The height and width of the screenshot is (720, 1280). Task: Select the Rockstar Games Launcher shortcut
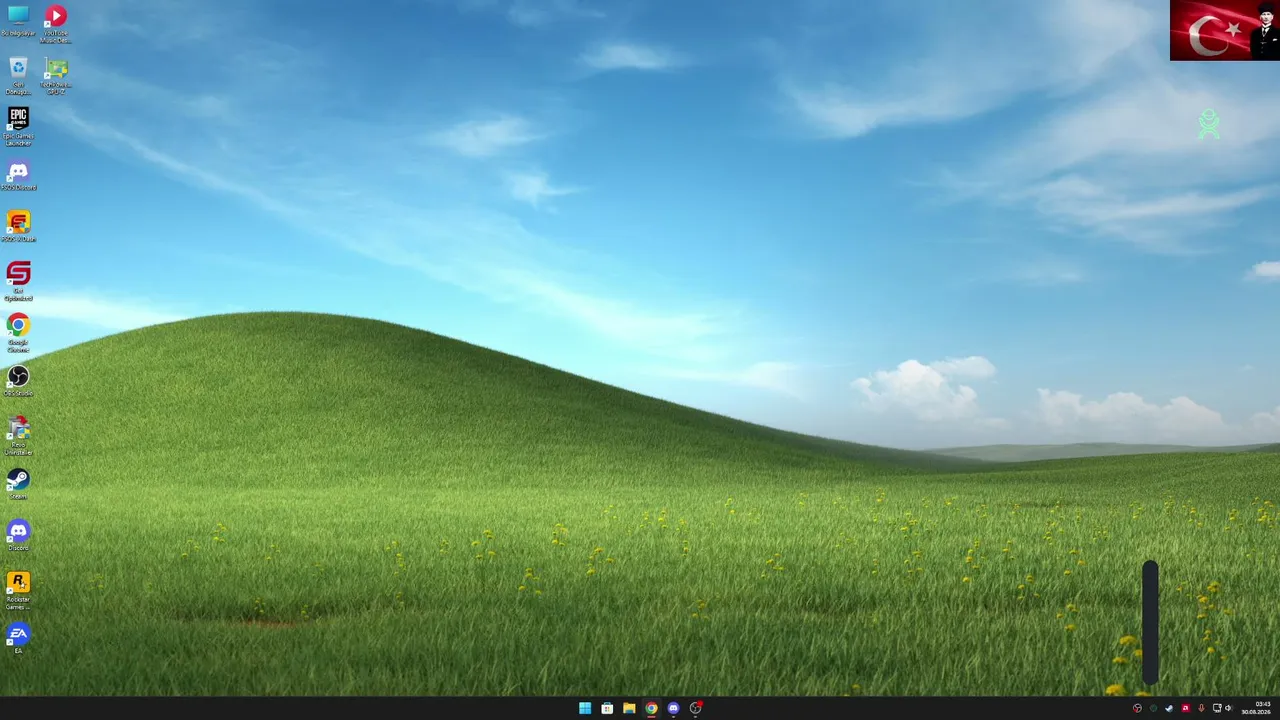click(18, 590)
